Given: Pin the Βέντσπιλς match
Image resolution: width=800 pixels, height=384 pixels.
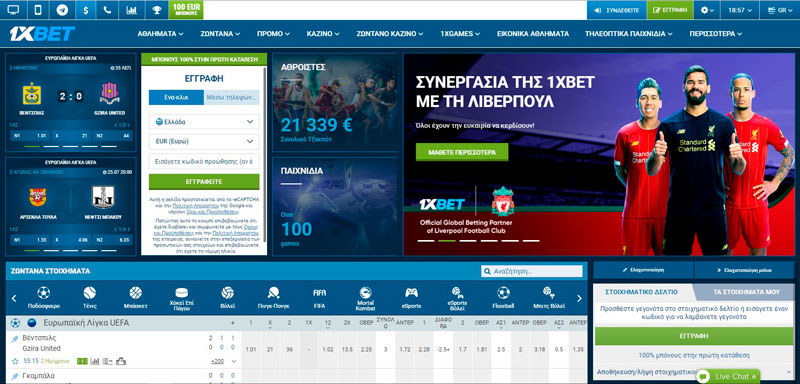Looking at the screenshot, I should (x=15, y=339).
